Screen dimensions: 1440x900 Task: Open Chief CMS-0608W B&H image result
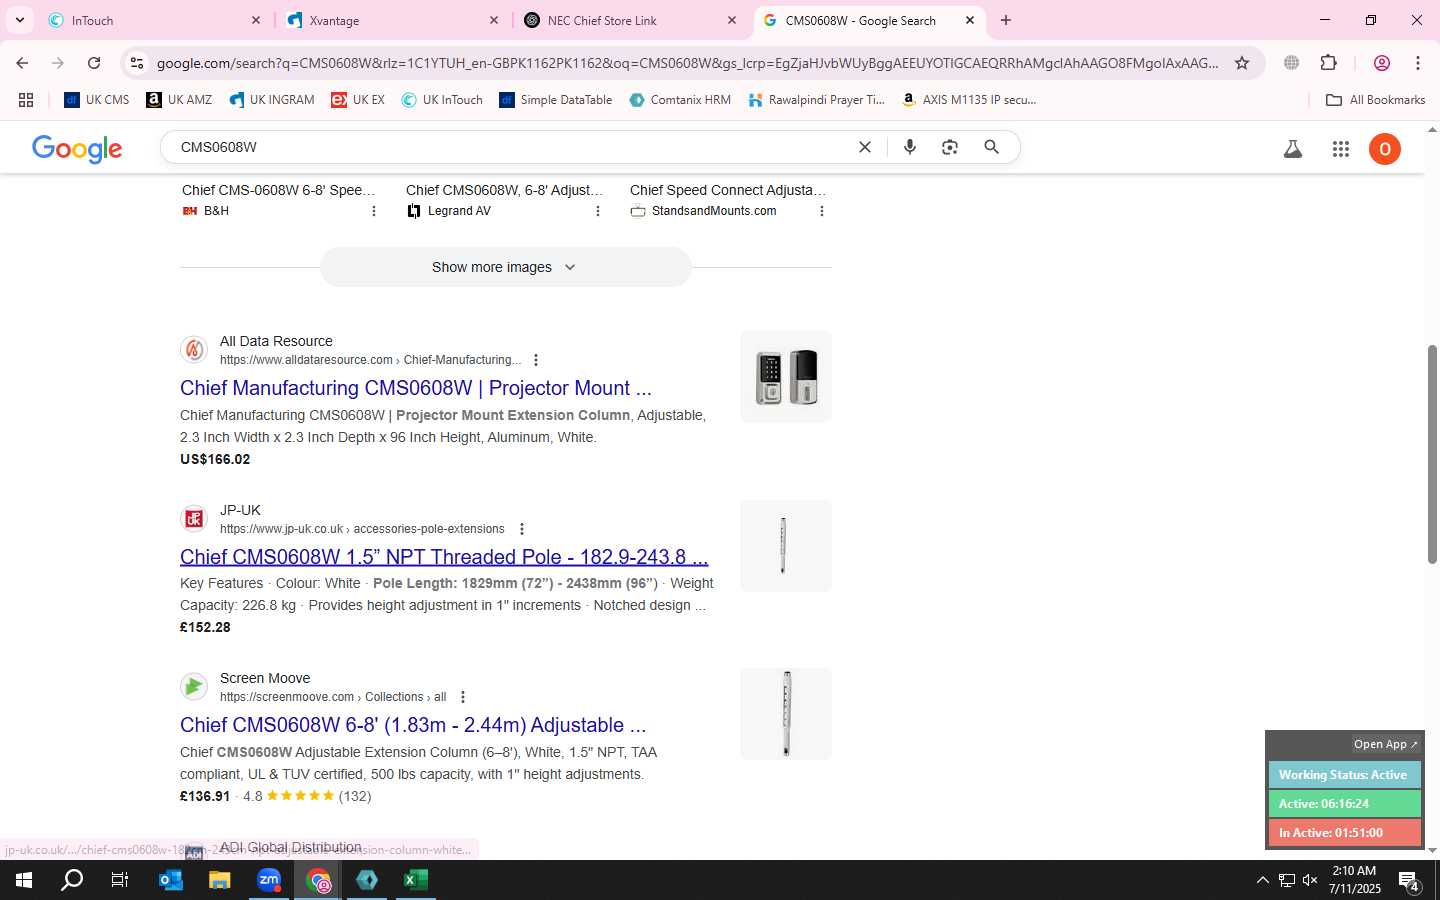279,190
